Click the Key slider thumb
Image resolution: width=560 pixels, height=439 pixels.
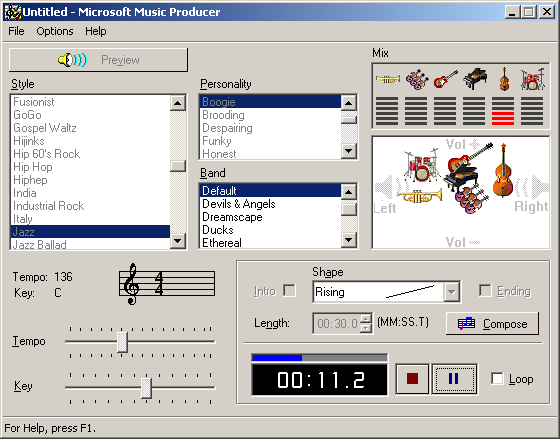click(x=146, y=388)
